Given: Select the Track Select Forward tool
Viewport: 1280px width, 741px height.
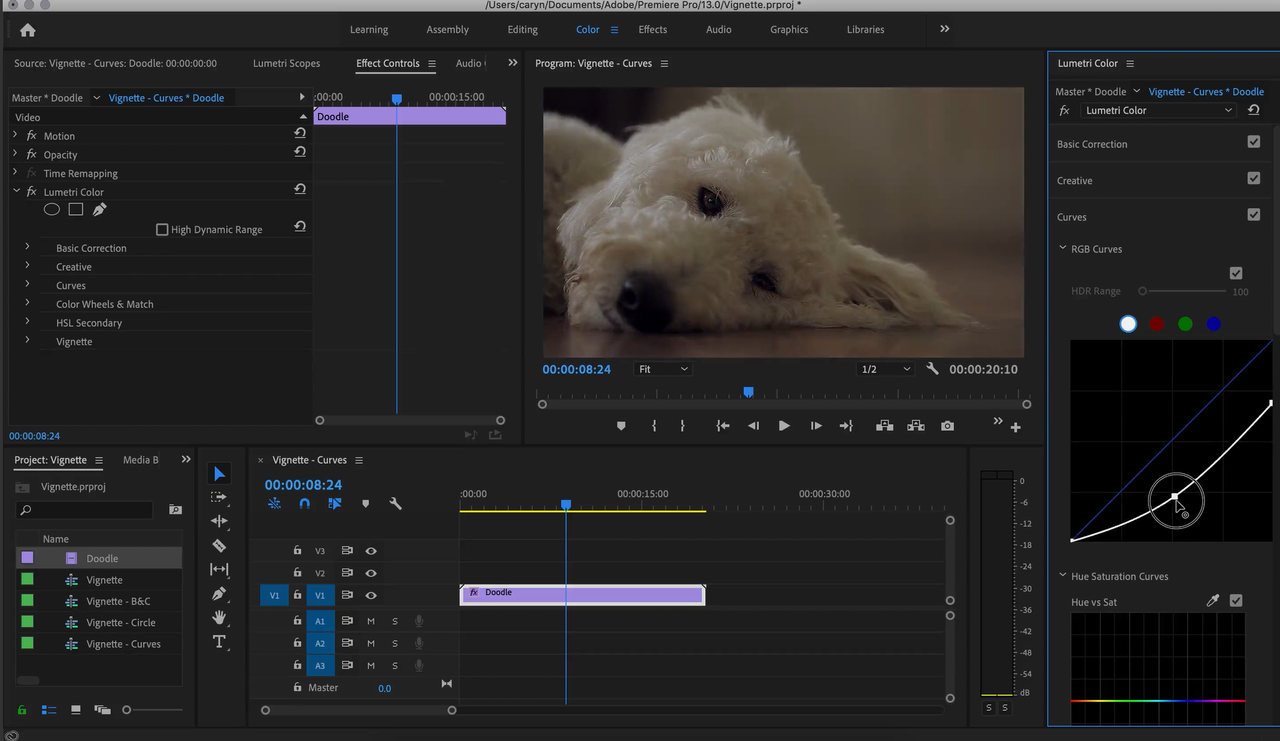Looking at the screenshot, I should (220, 497).
